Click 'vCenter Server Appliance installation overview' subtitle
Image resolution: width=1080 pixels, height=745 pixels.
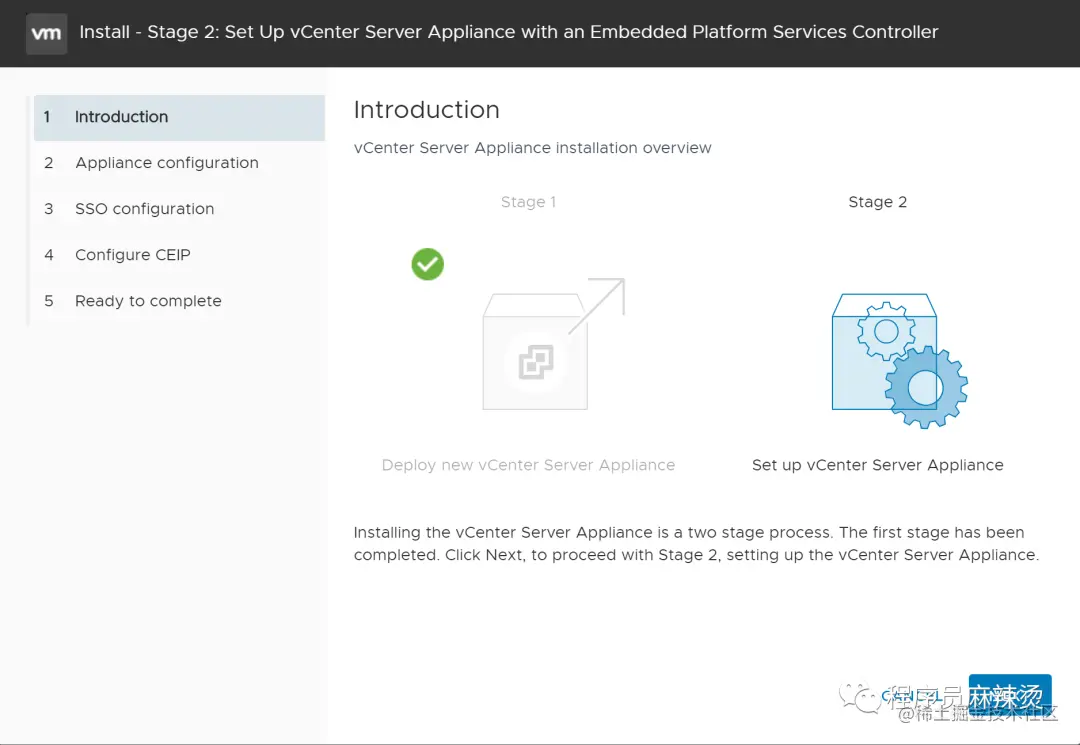532,148
